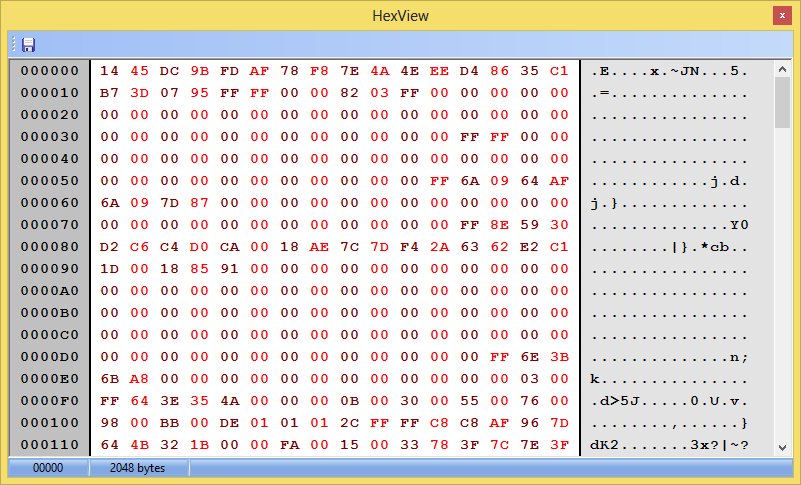Click byte 59 in row 000070
The width and height of the screenshot is (801, 485).
point(530,224)
